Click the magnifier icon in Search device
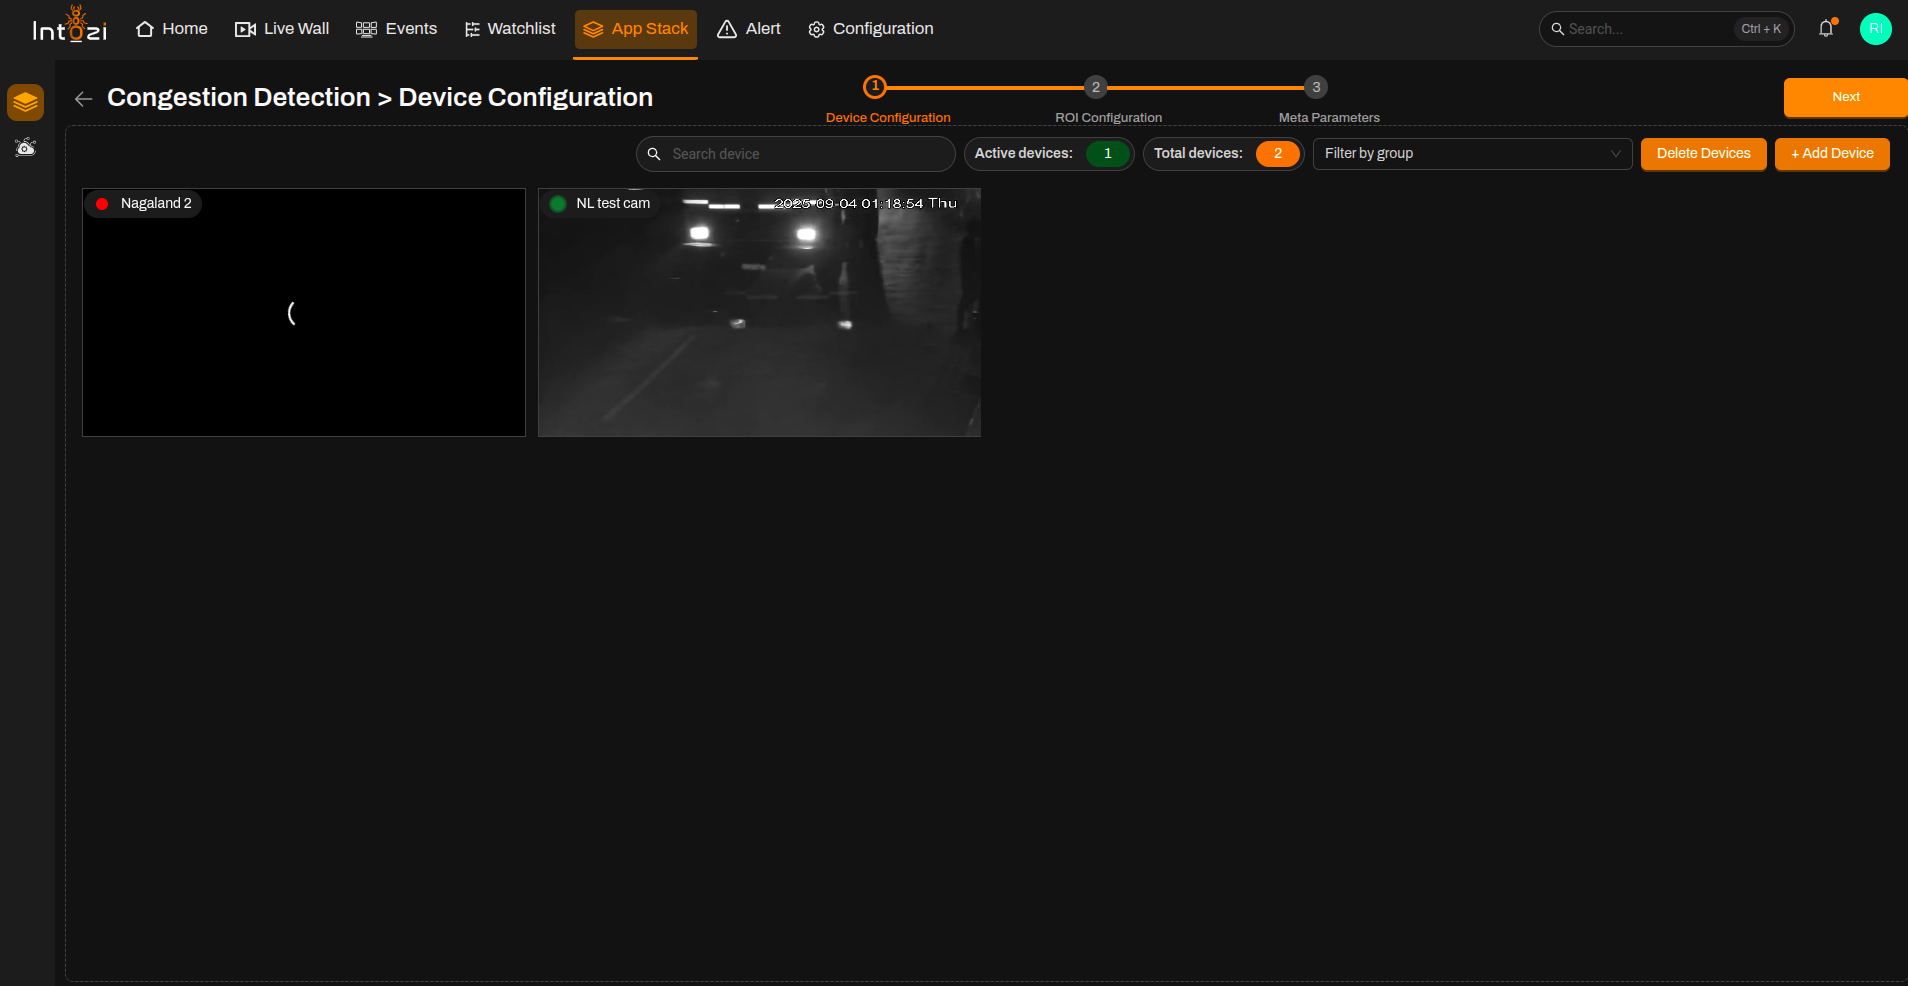1908x986 pixels. click(654, 154)
